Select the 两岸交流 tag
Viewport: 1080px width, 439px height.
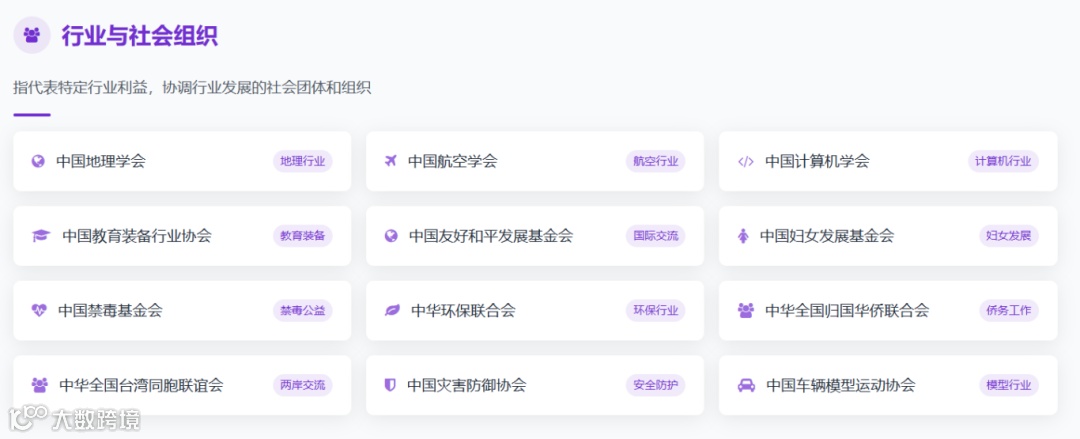tap(303, 385)
